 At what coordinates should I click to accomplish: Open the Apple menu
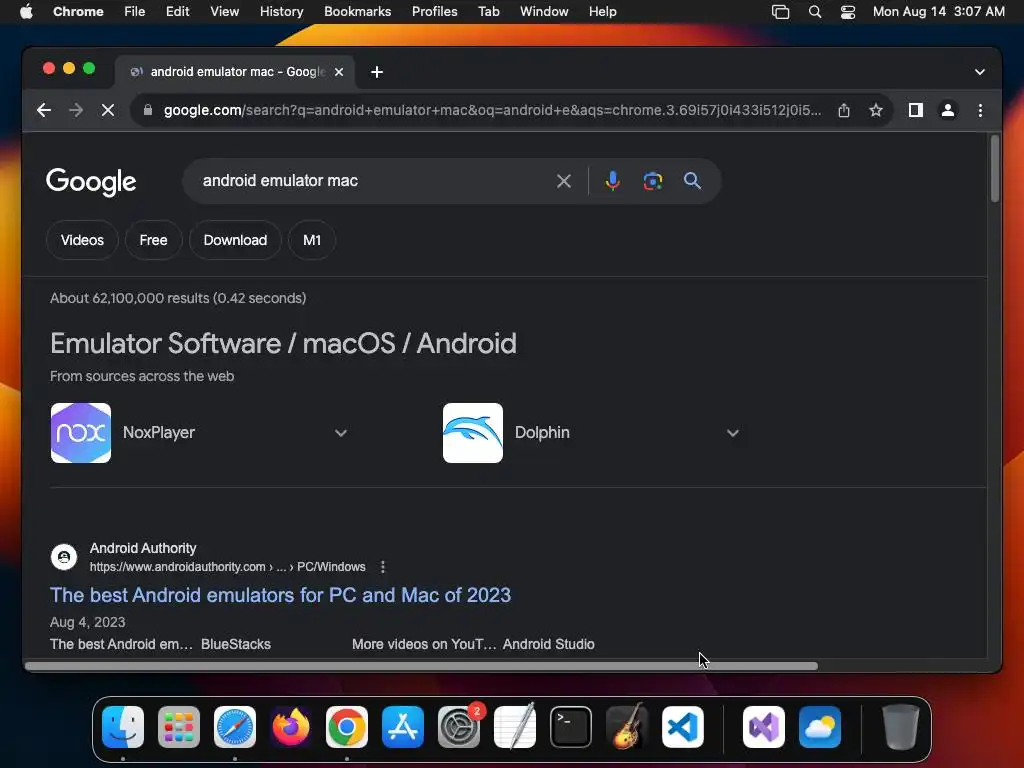coord(26,11)
